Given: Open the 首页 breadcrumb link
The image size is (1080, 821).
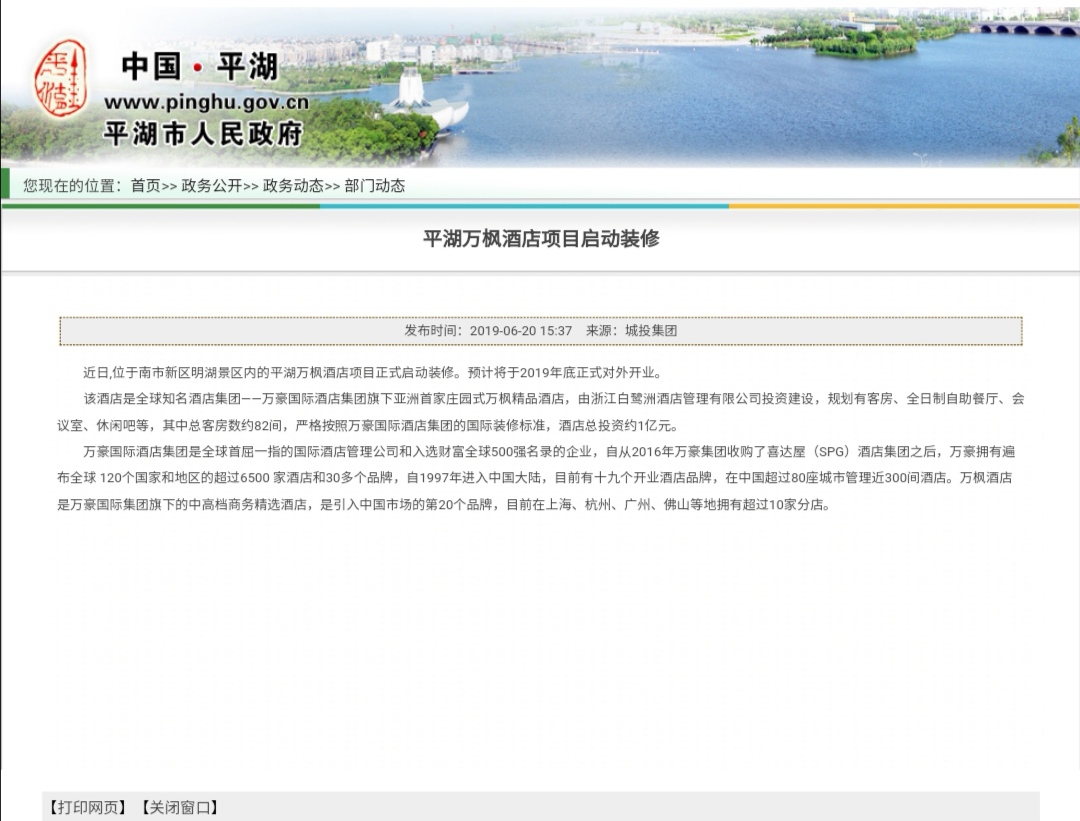Looking at the screenshot, I should [145, 185].
